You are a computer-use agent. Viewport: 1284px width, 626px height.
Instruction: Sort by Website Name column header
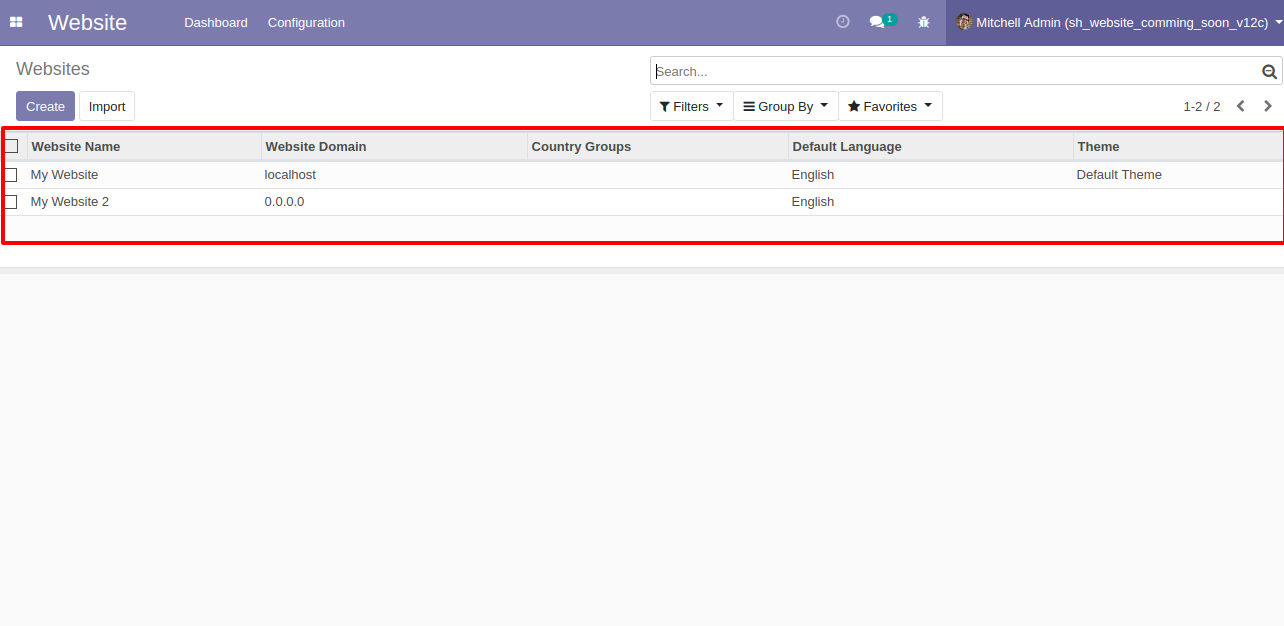tap(144, 146)
